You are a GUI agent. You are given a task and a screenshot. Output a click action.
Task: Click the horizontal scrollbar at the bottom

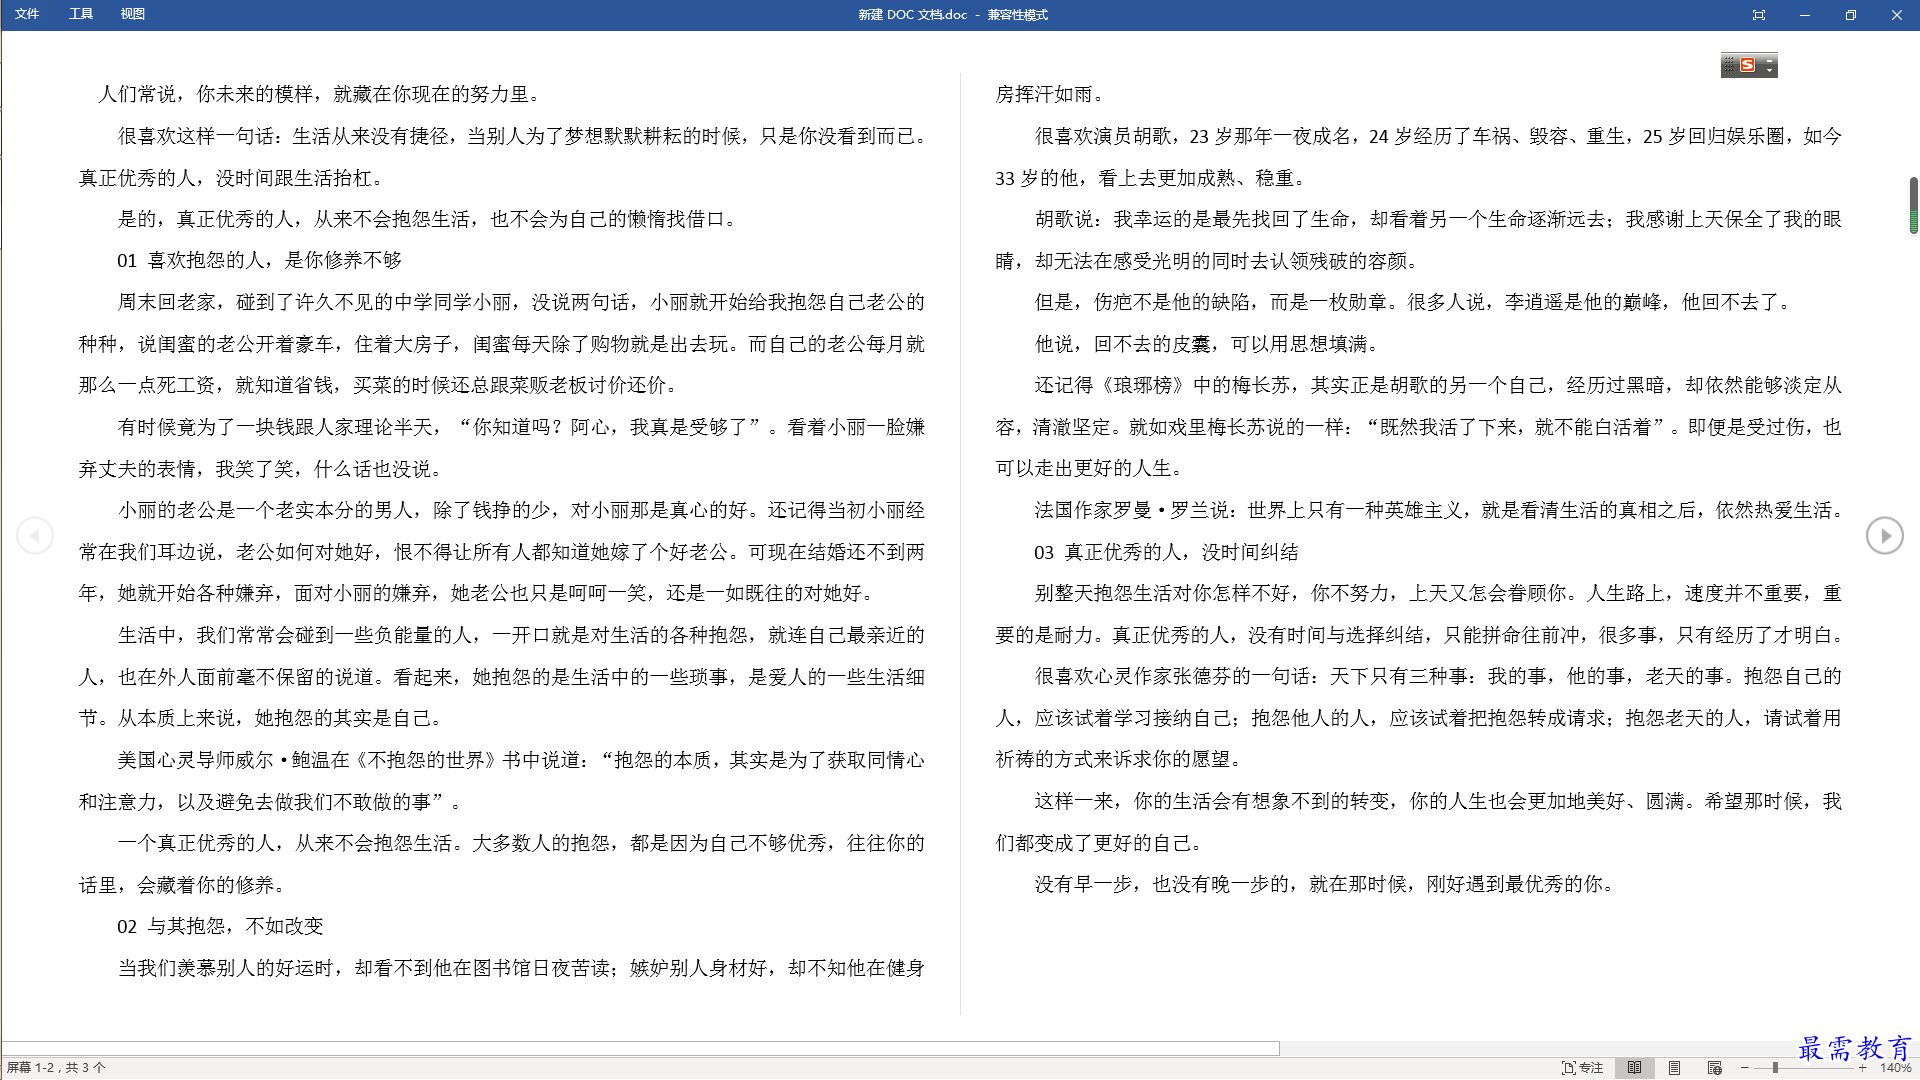[x=640, y=1048]
